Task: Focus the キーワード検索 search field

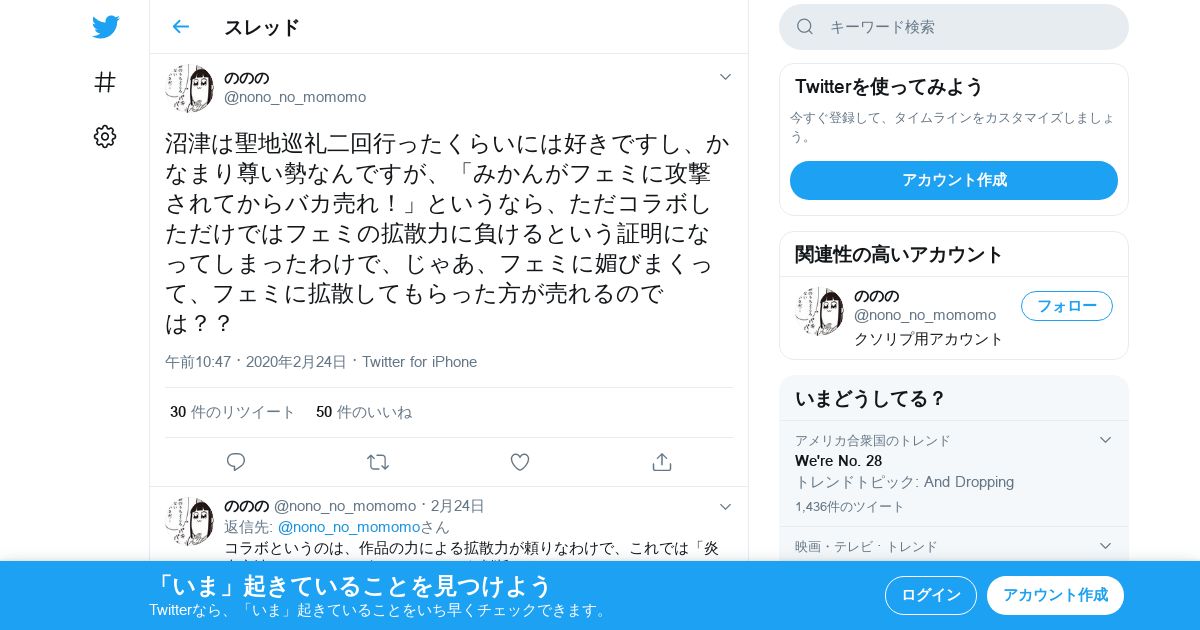Action: pos(954,27)
